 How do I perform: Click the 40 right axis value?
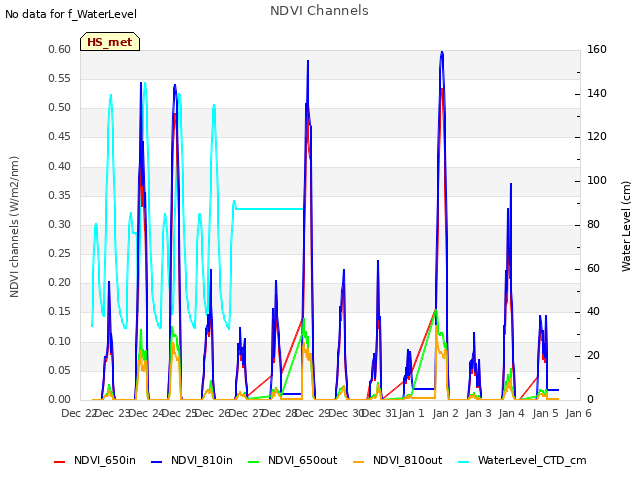593,312
